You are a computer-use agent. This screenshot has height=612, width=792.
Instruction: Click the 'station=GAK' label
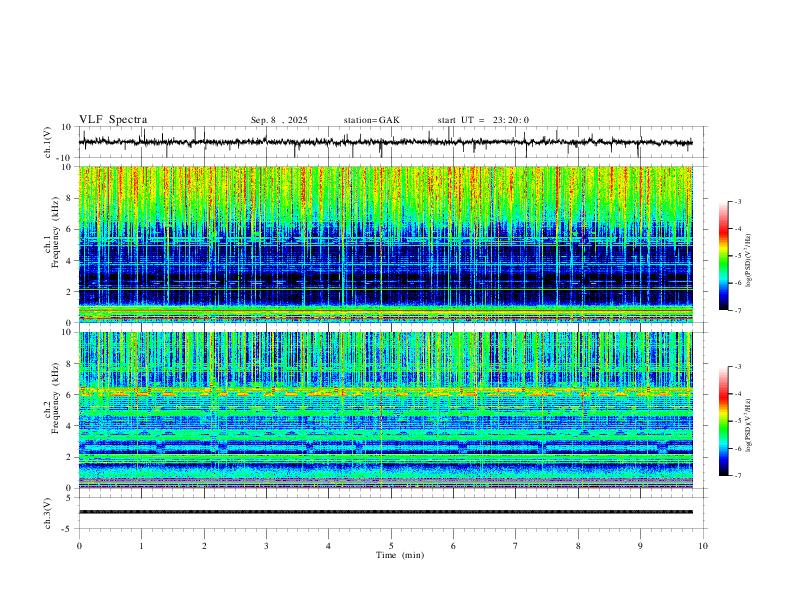click(371, 120)
